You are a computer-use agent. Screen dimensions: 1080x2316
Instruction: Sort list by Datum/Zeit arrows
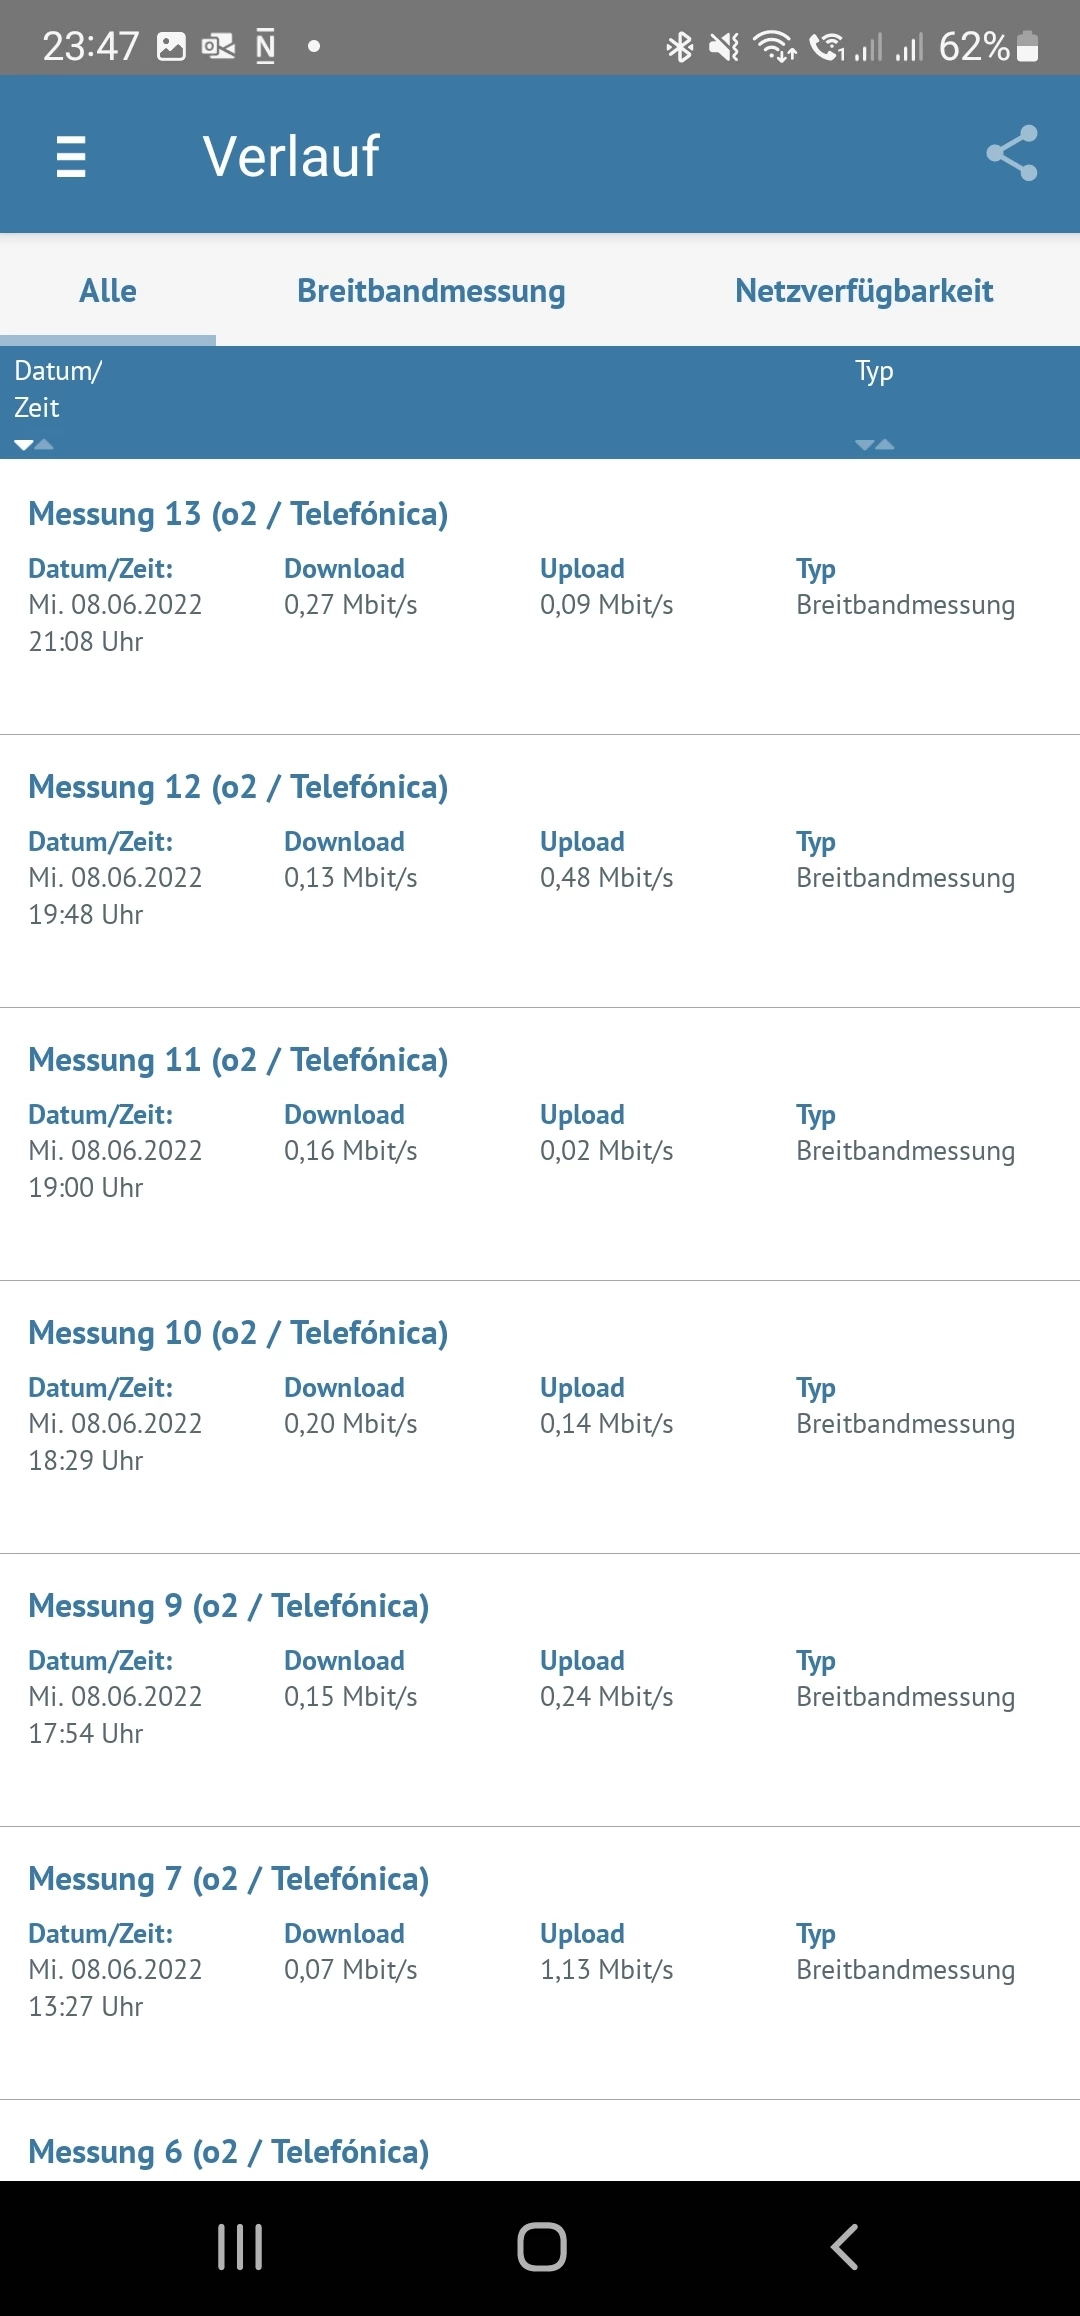[34, 445]
